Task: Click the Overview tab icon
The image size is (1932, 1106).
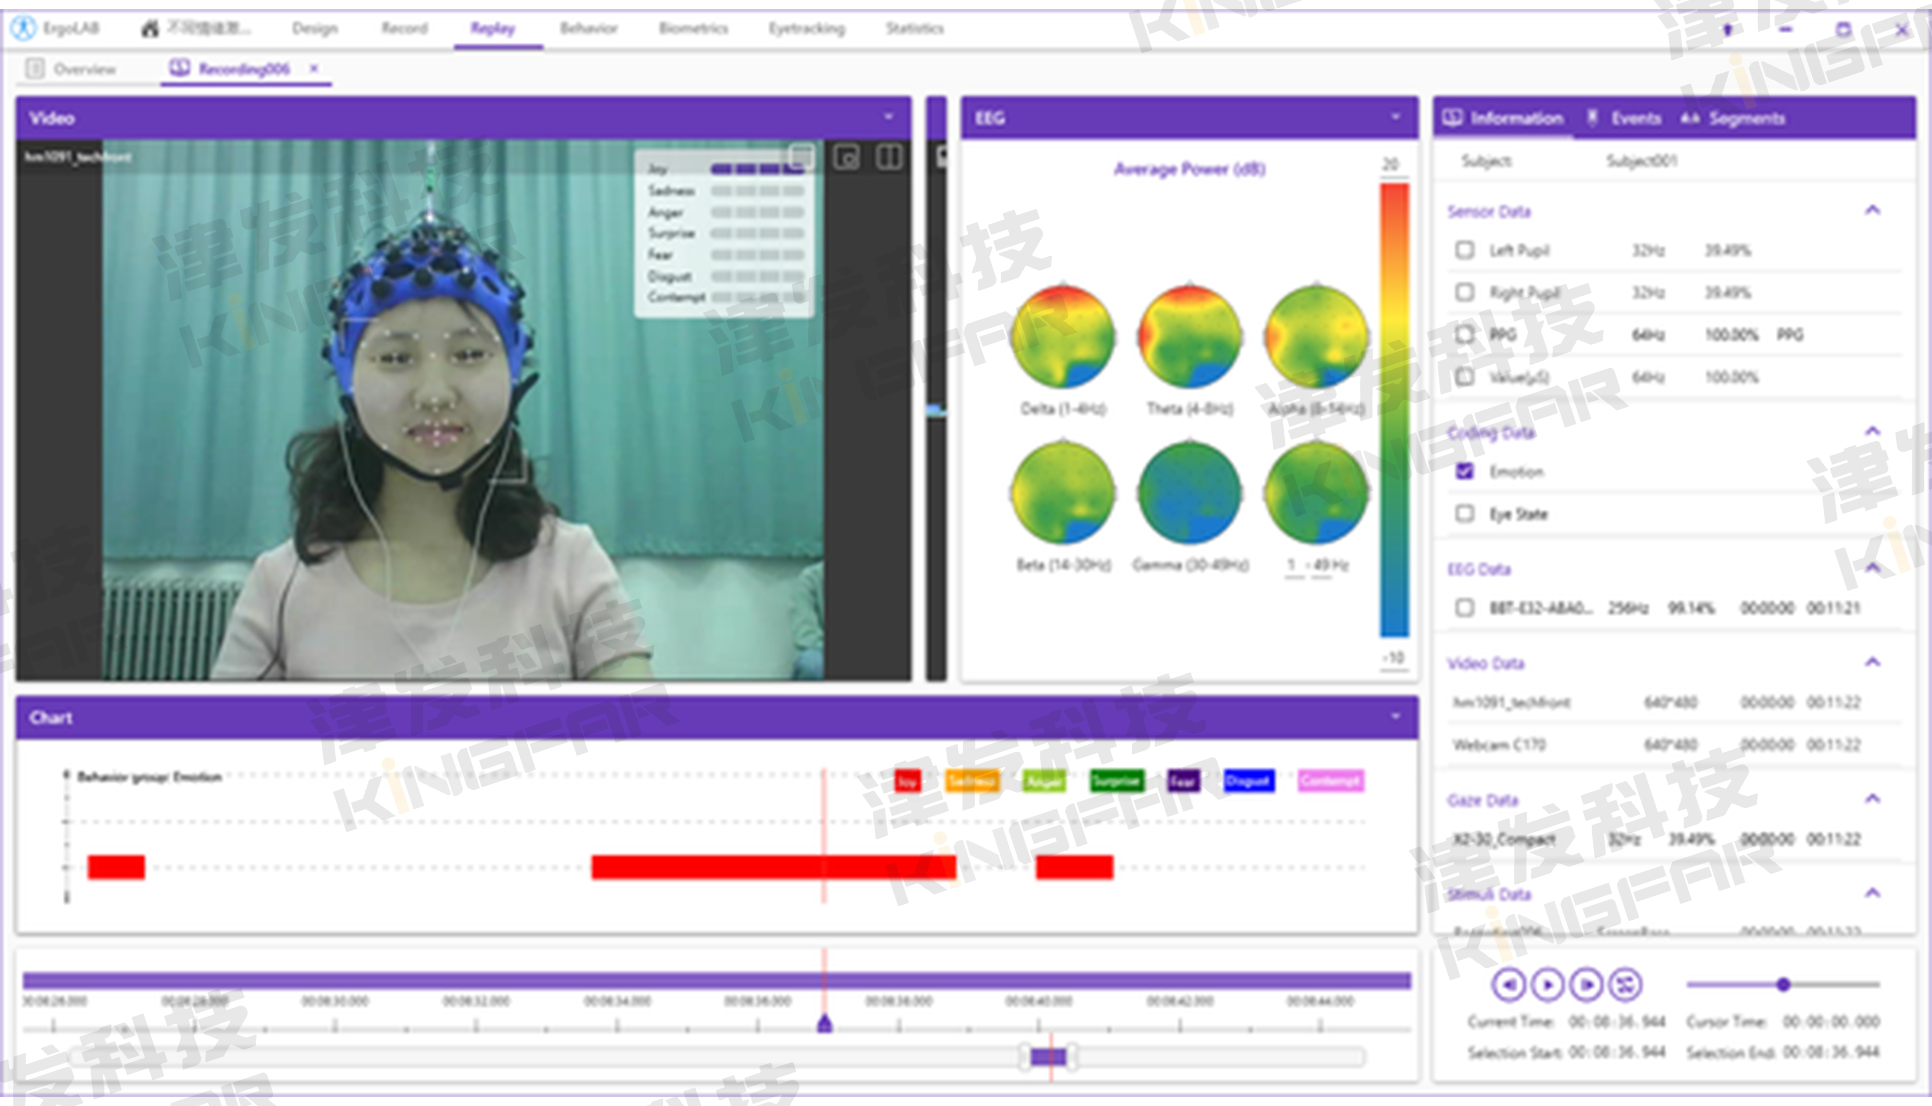Action: click(x=35, y=68)
